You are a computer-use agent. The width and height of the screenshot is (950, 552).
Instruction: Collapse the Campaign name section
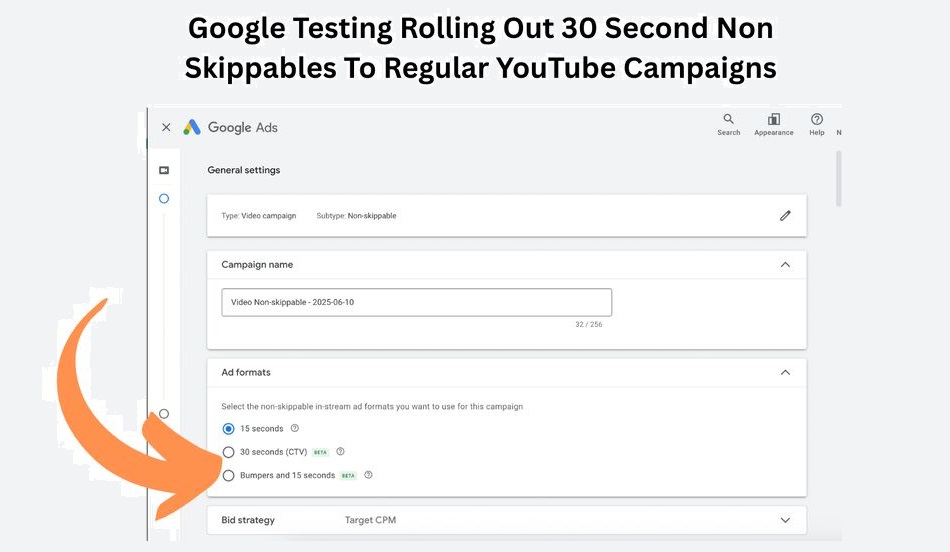tap(785, 265)
